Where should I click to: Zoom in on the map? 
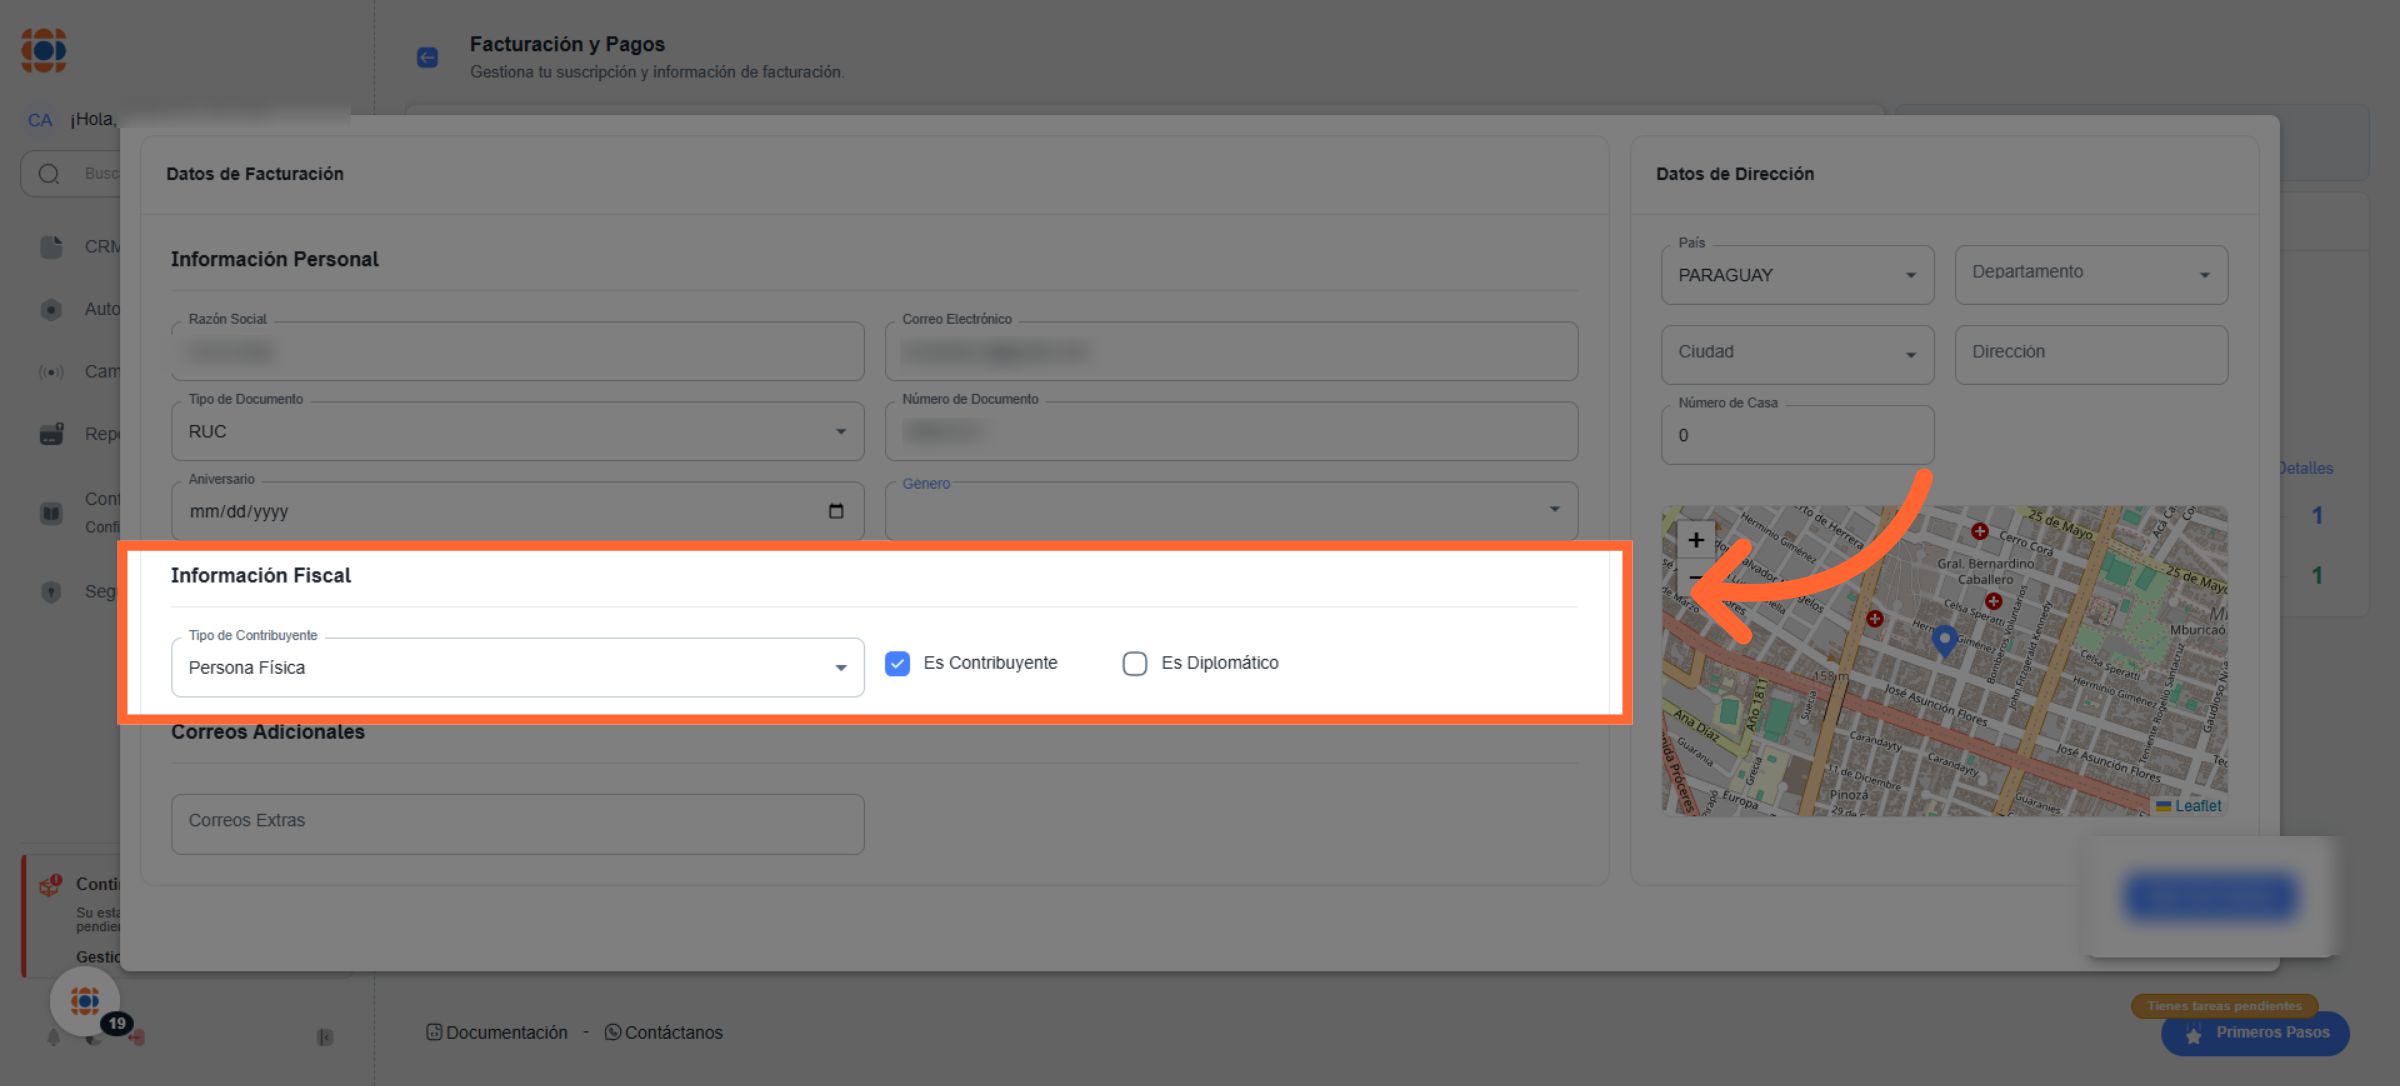click(x=1696, y=540)
